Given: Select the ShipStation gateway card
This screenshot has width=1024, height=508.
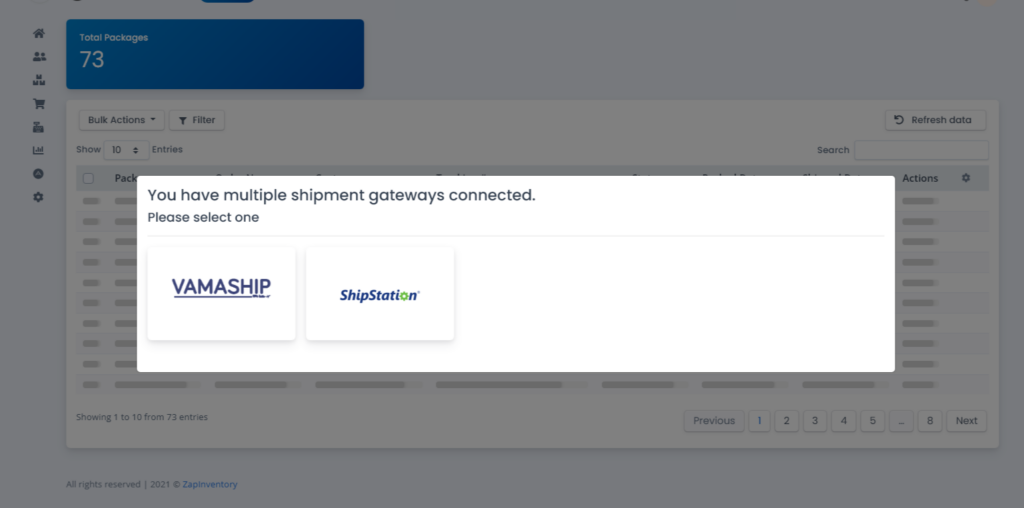Looking at the screenshot, I should 380,293.
